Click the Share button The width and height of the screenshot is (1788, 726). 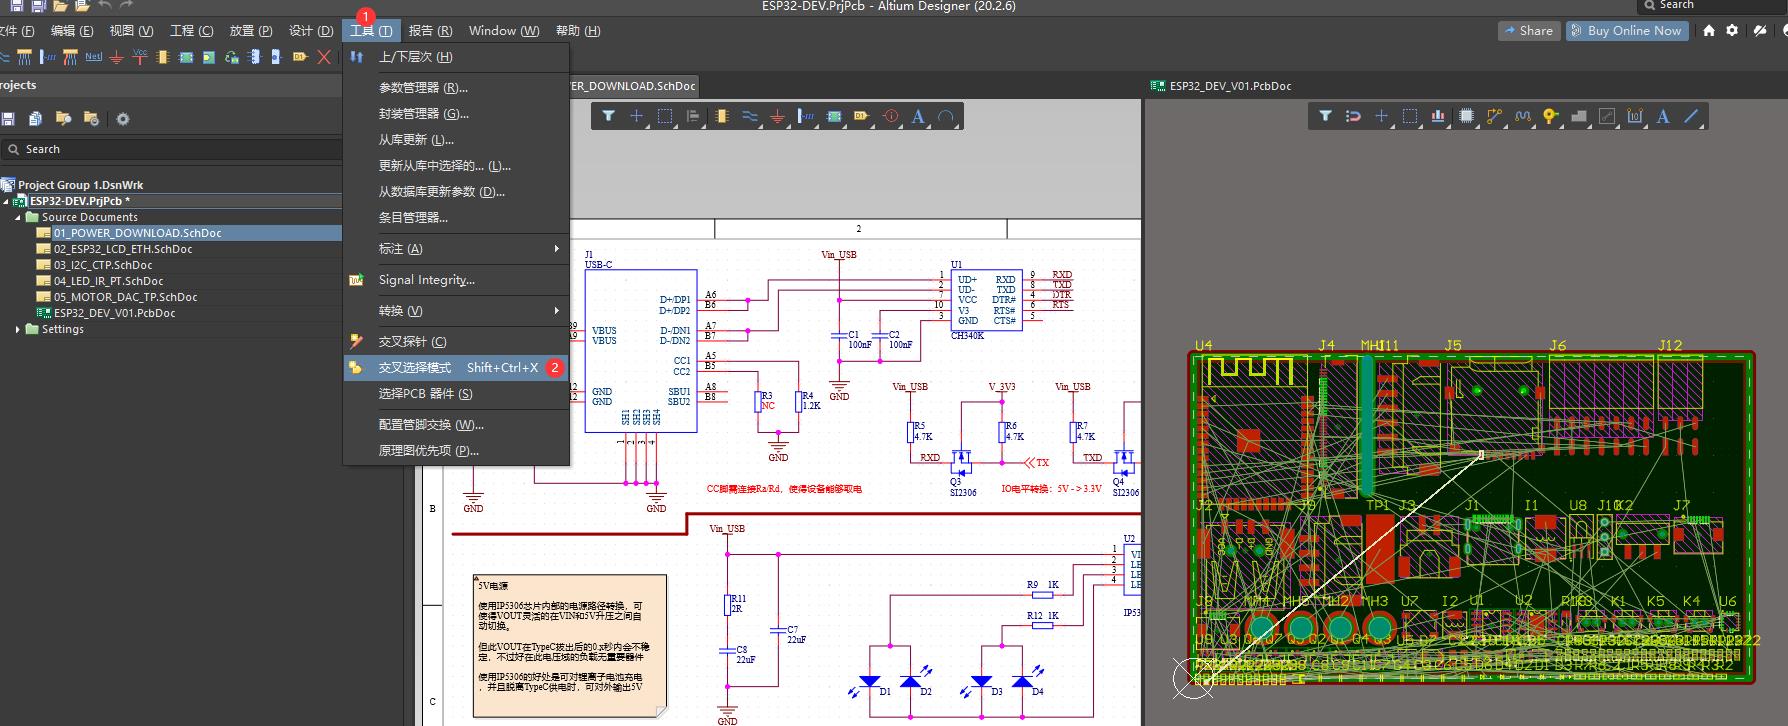[1529, 31]
